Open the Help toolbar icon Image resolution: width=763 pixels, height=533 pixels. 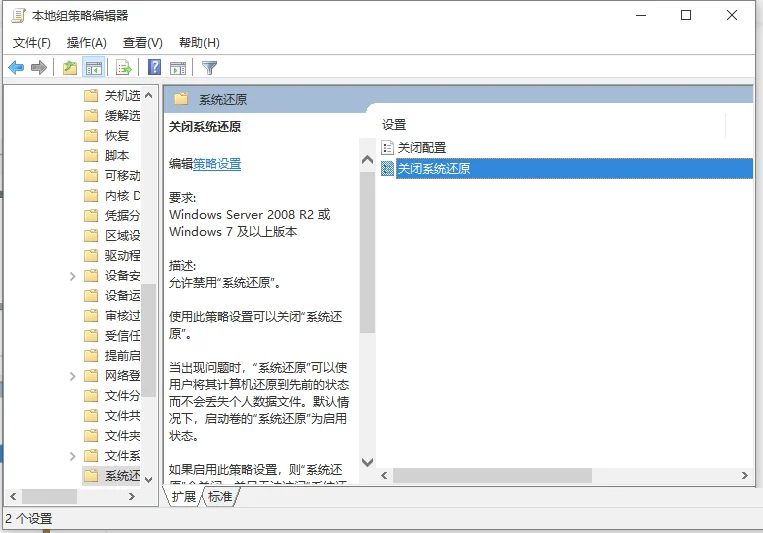[x=154, y=67]
